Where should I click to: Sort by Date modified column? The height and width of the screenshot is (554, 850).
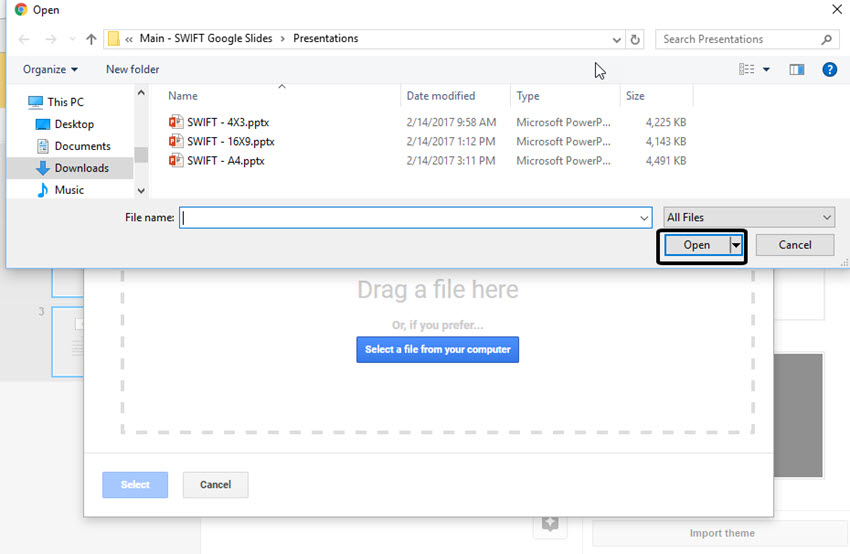pos(441,96)
